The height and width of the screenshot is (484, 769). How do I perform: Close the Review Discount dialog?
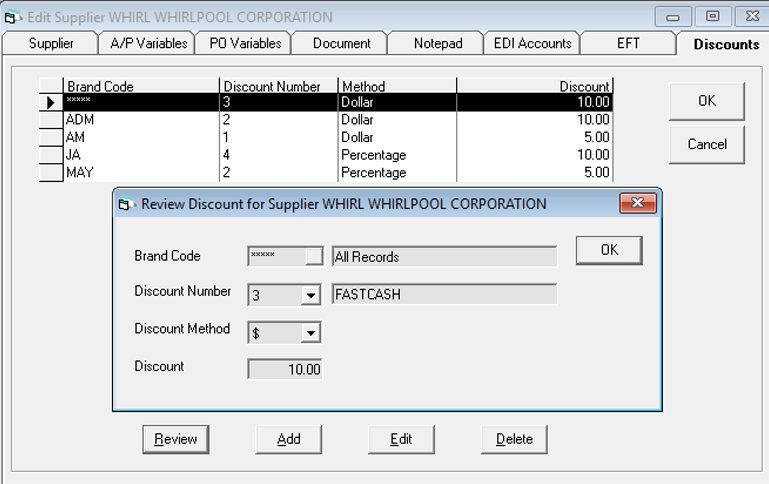click(638, 203)
